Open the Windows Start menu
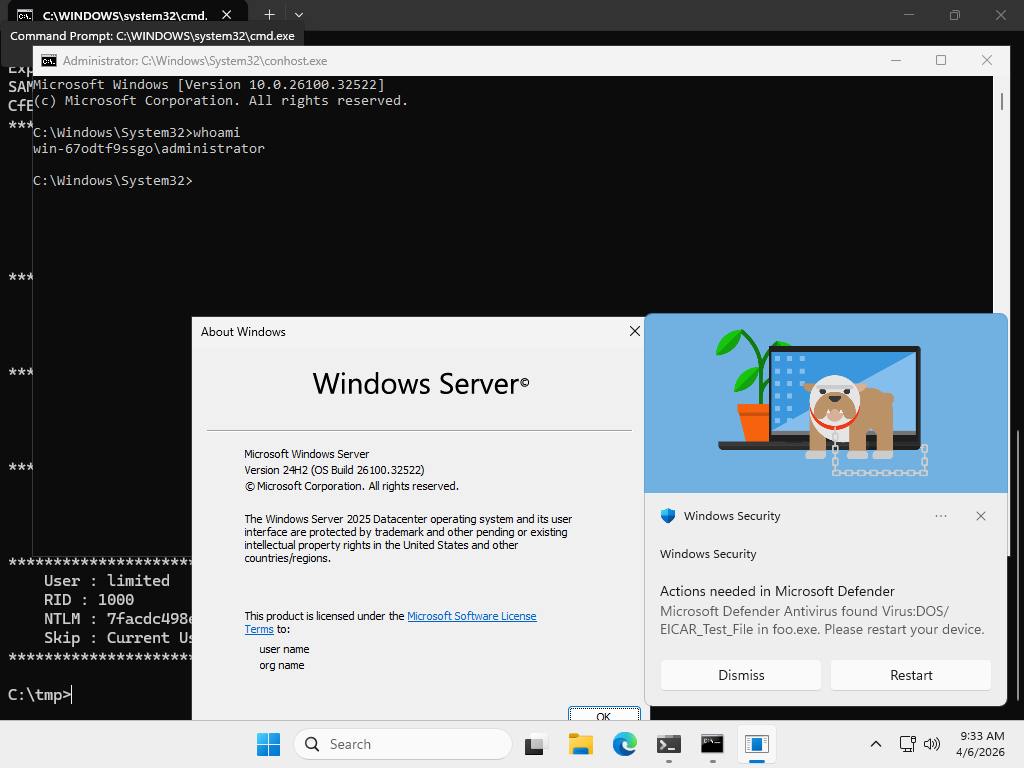 [x=268, y=744]
